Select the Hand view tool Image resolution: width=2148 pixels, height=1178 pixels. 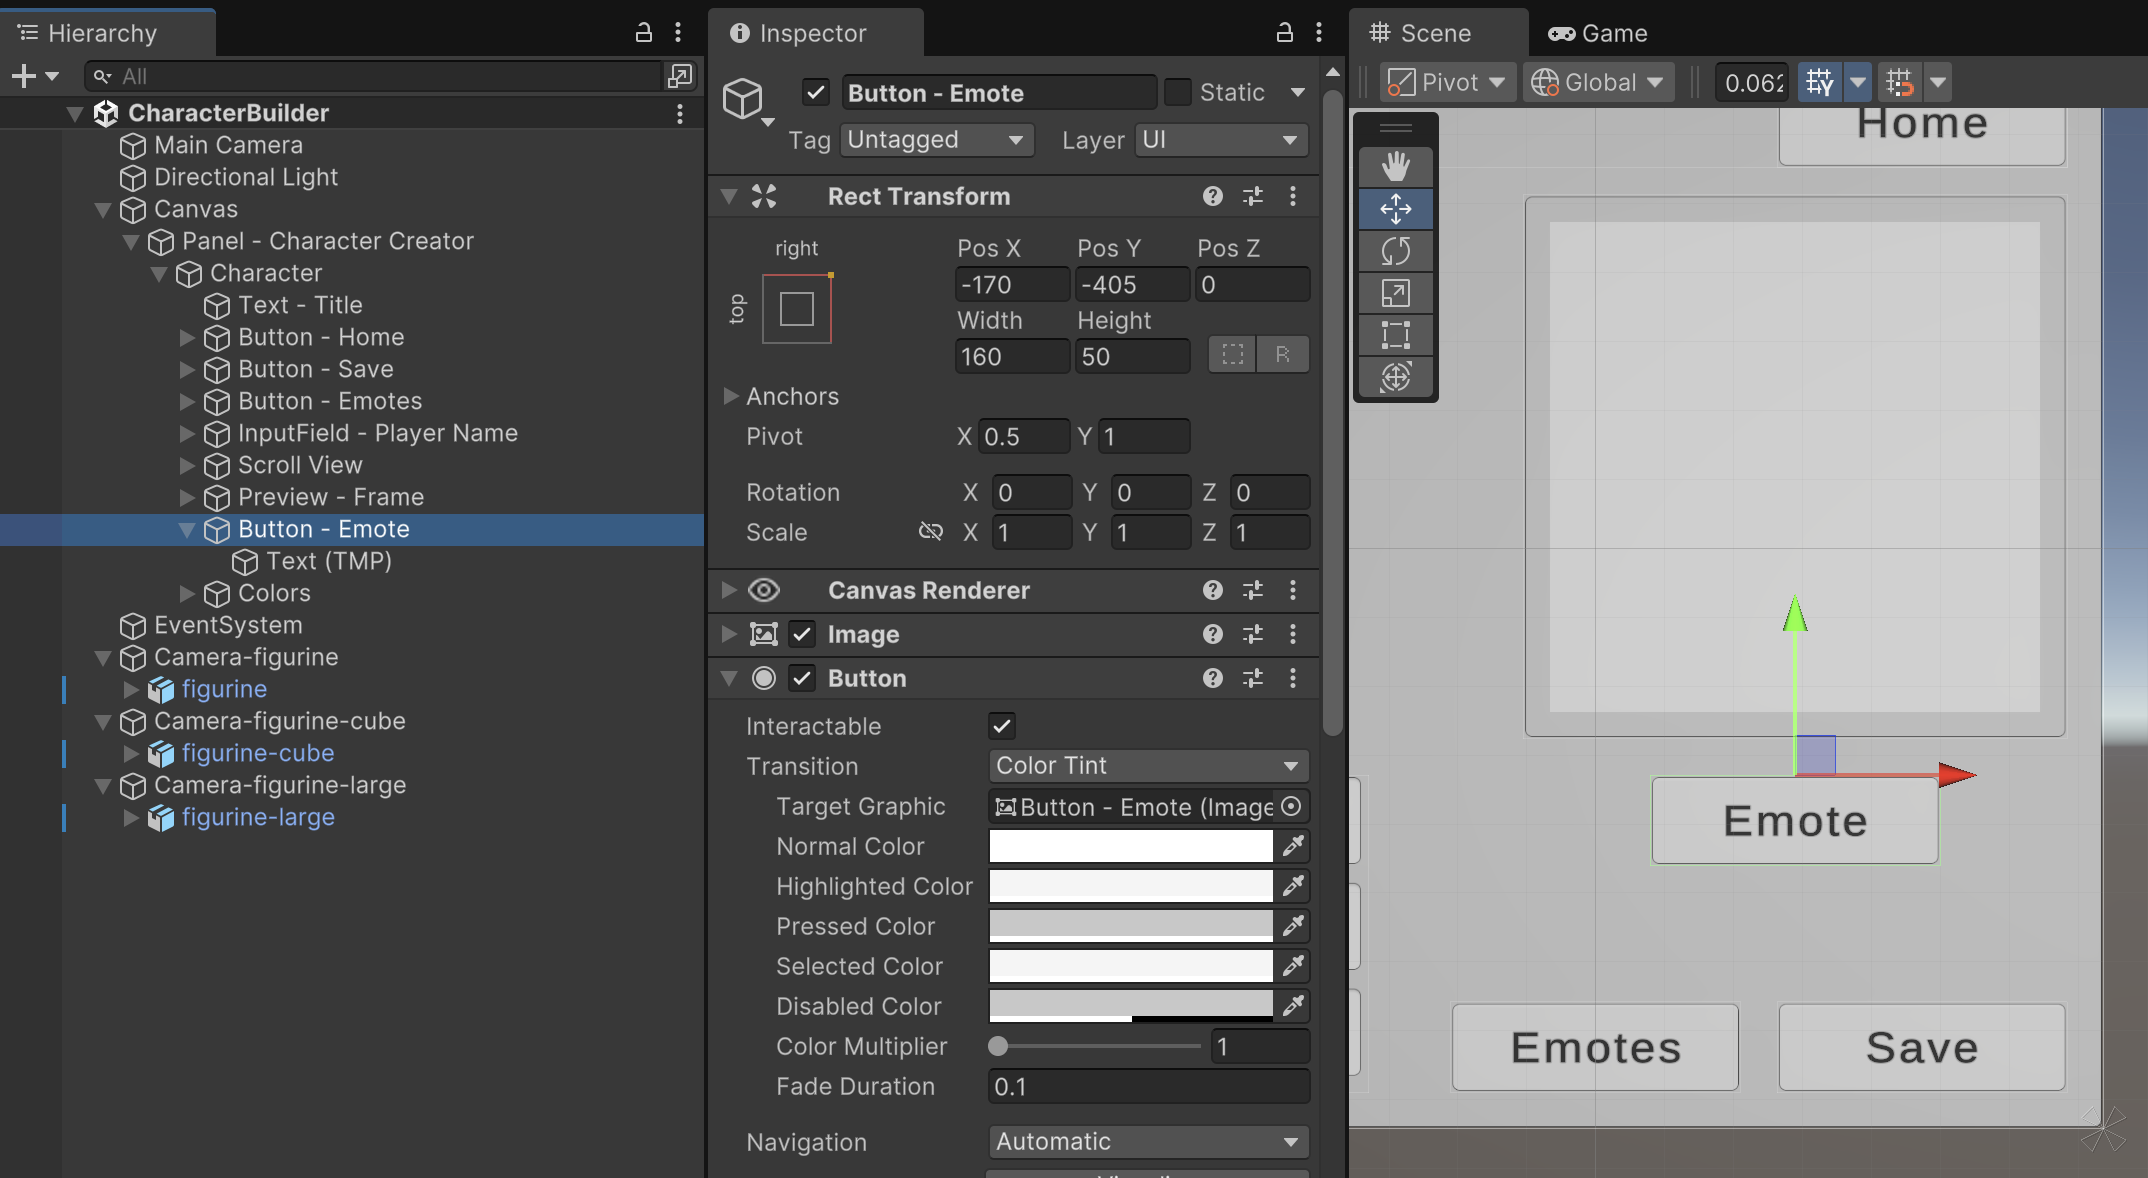tap(1395, 167)
